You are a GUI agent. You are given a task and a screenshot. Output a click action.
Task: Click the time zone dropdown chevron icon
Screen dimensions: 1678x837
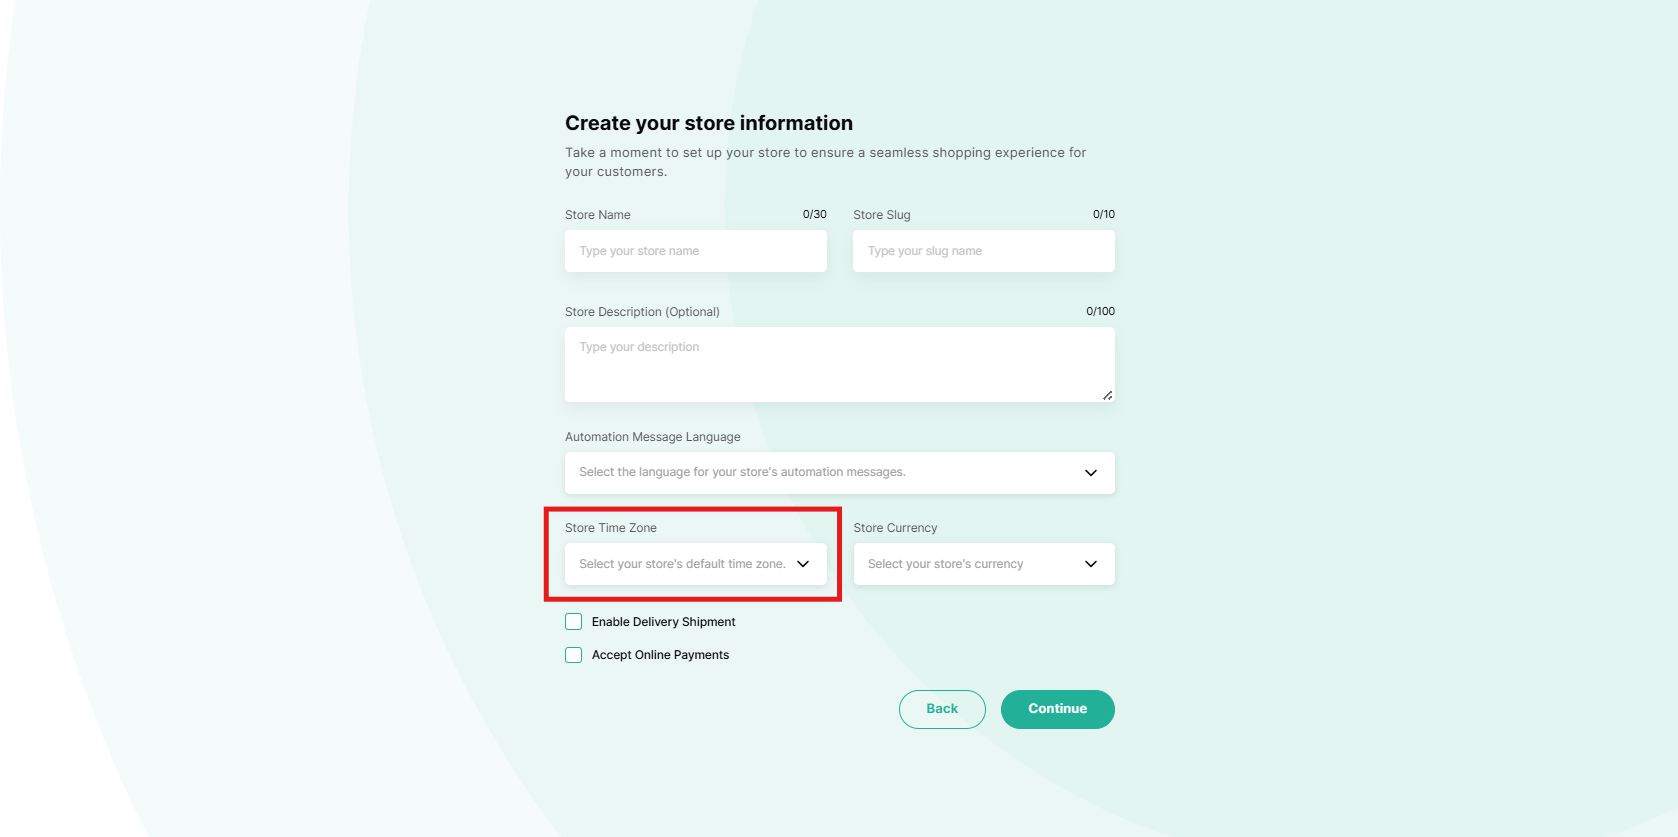tap(803, 564)
